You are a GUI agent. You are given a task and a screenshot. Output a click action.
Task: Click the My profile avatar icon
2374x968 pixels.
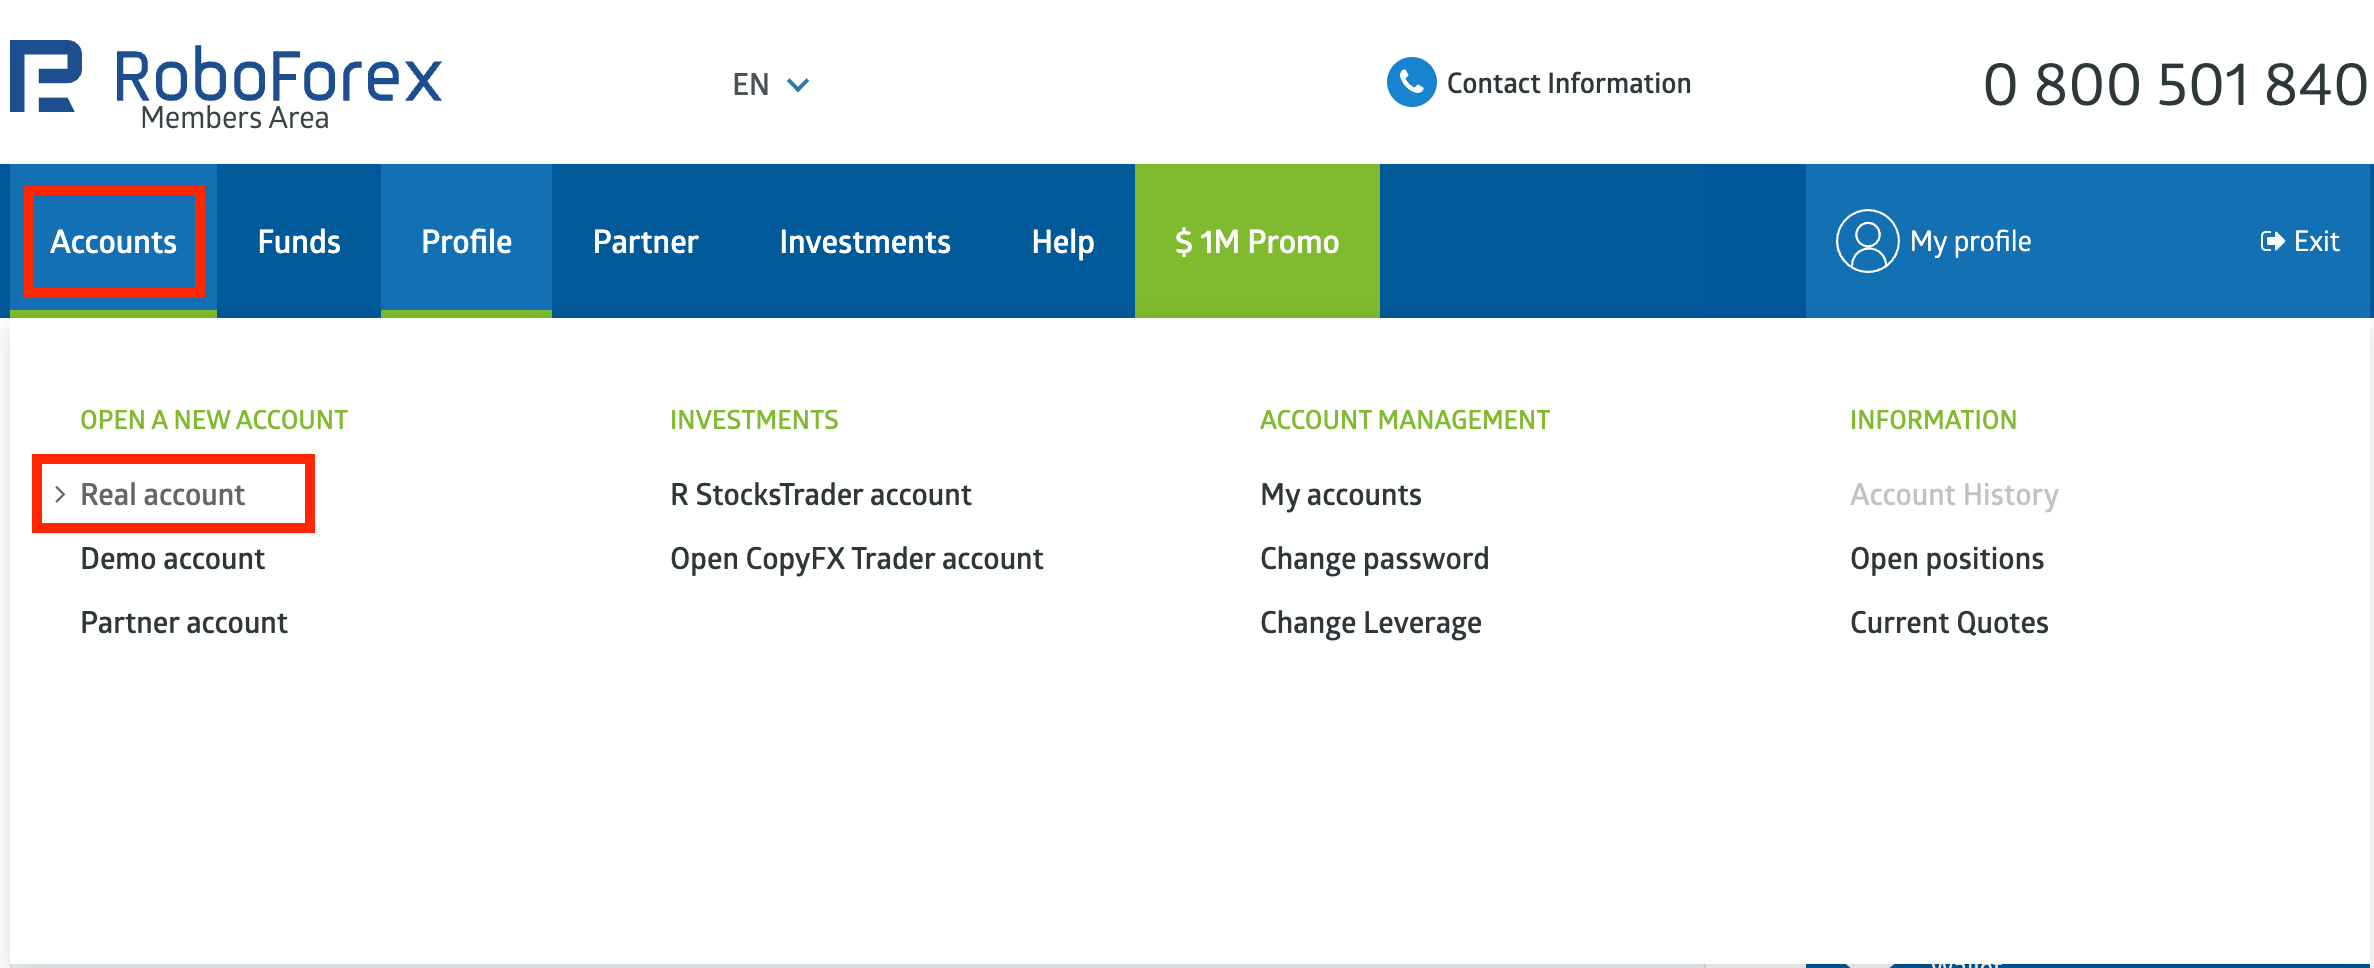pyautogui.click(x=1867, y=241)
